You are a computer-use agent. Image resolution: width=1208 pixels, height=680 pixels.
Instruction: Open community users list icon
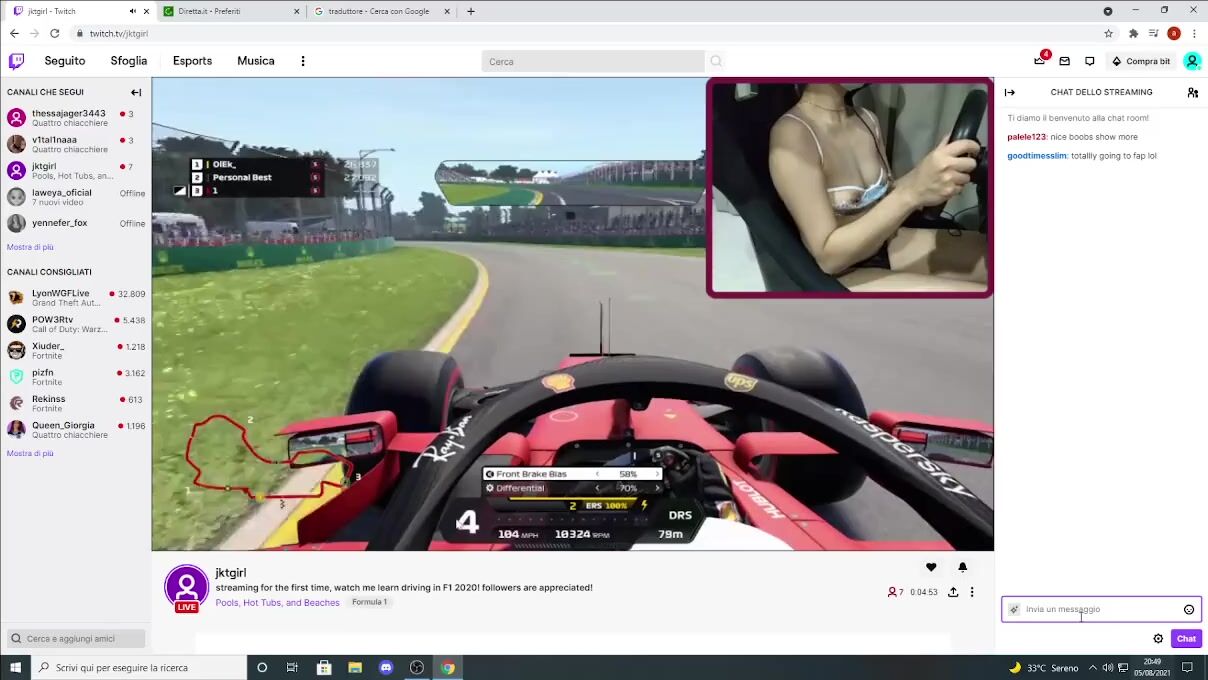[1192, 92]
